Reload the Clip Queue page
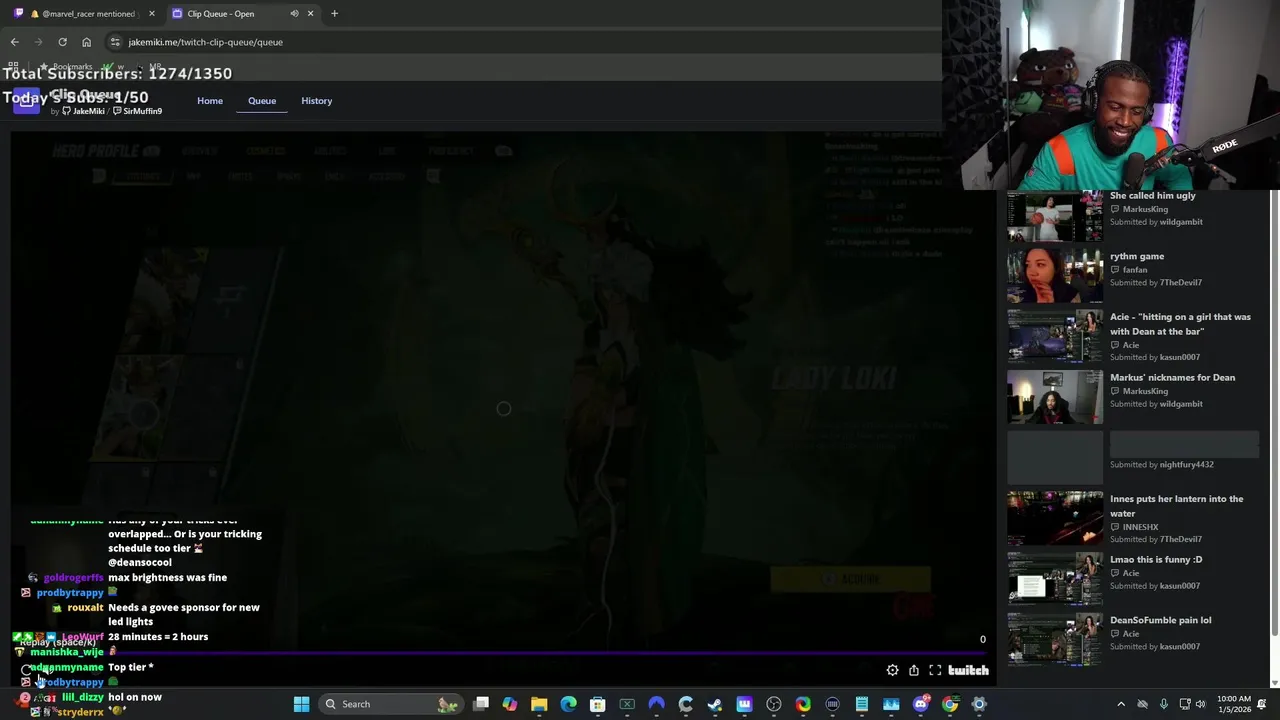The height and width of the screenshot is (720, 1280). (62, 42)
